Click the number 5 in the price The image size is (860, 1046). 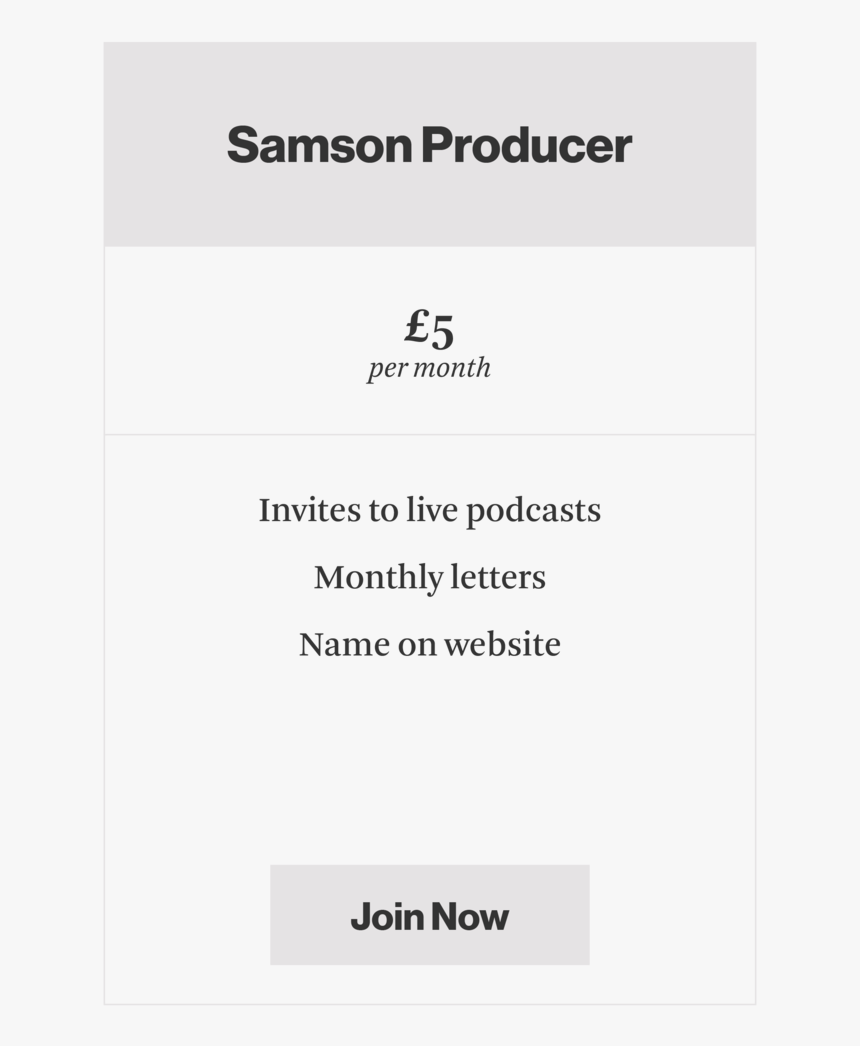point(442,329)
